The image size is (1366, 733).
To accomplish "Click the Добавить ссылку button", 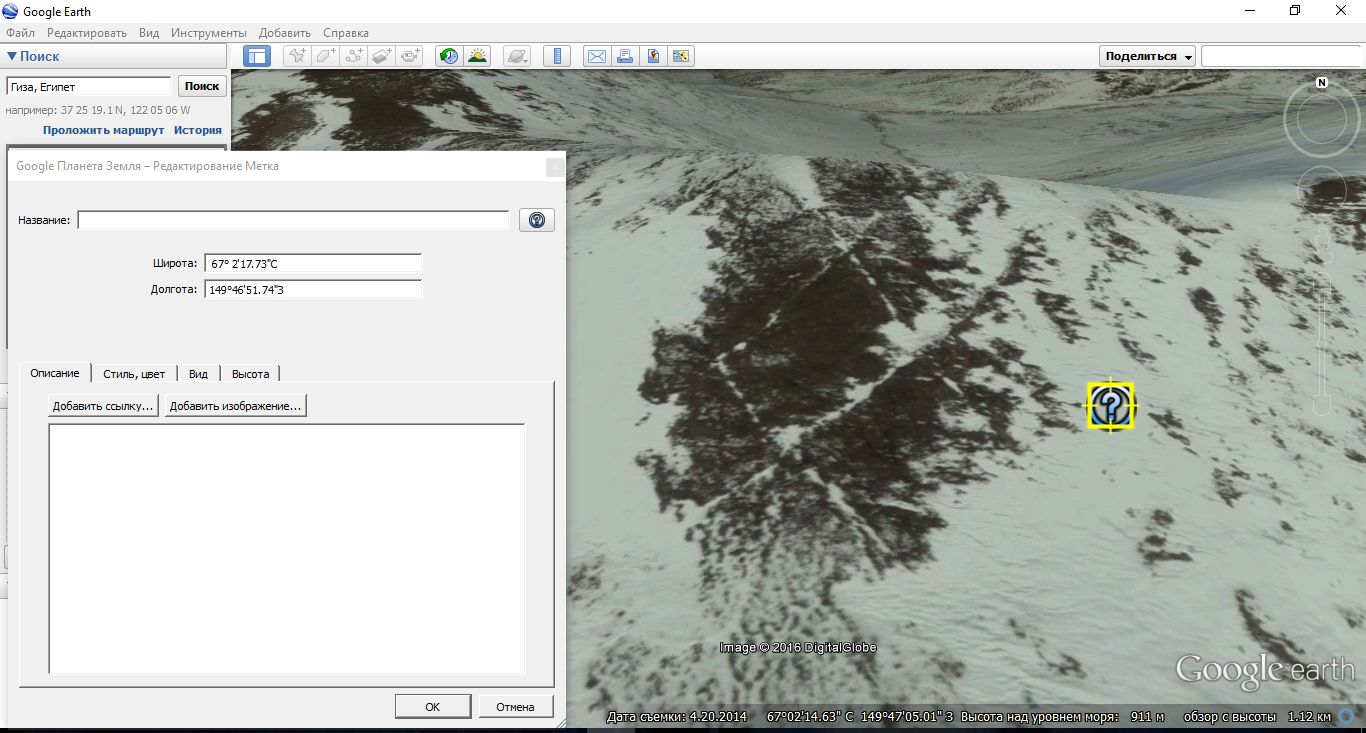I will pos(103,406).
